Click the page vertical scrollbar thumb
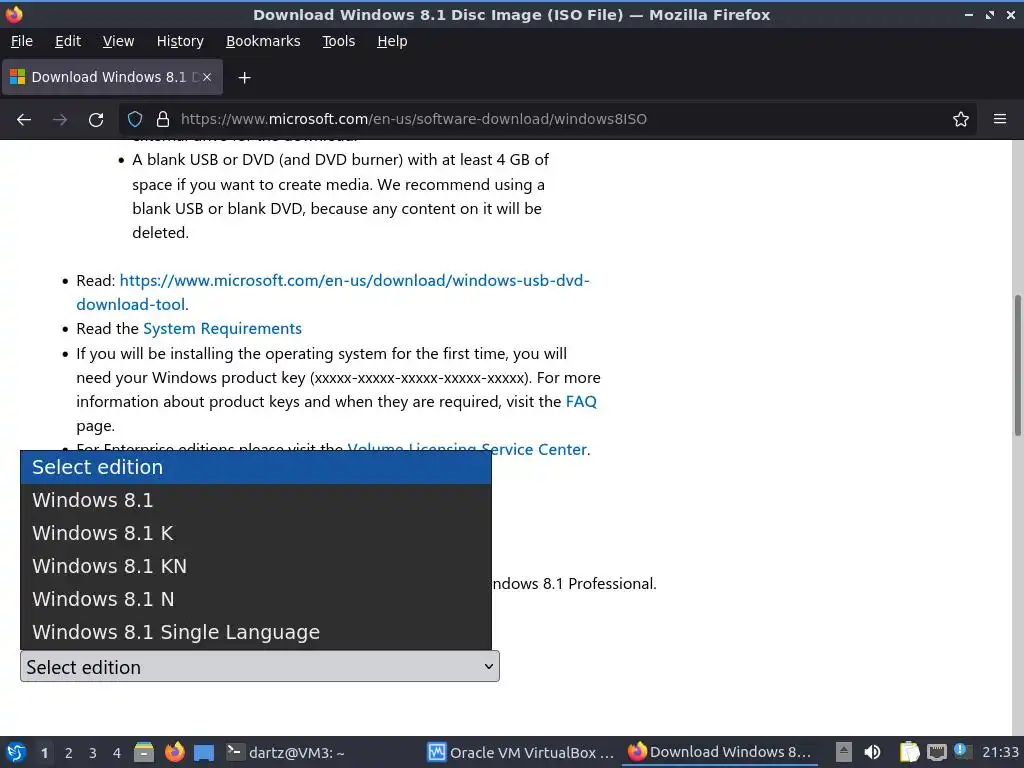Image resolution: width=1024 pixels, height=768 pixels. tap(1017, 366)
